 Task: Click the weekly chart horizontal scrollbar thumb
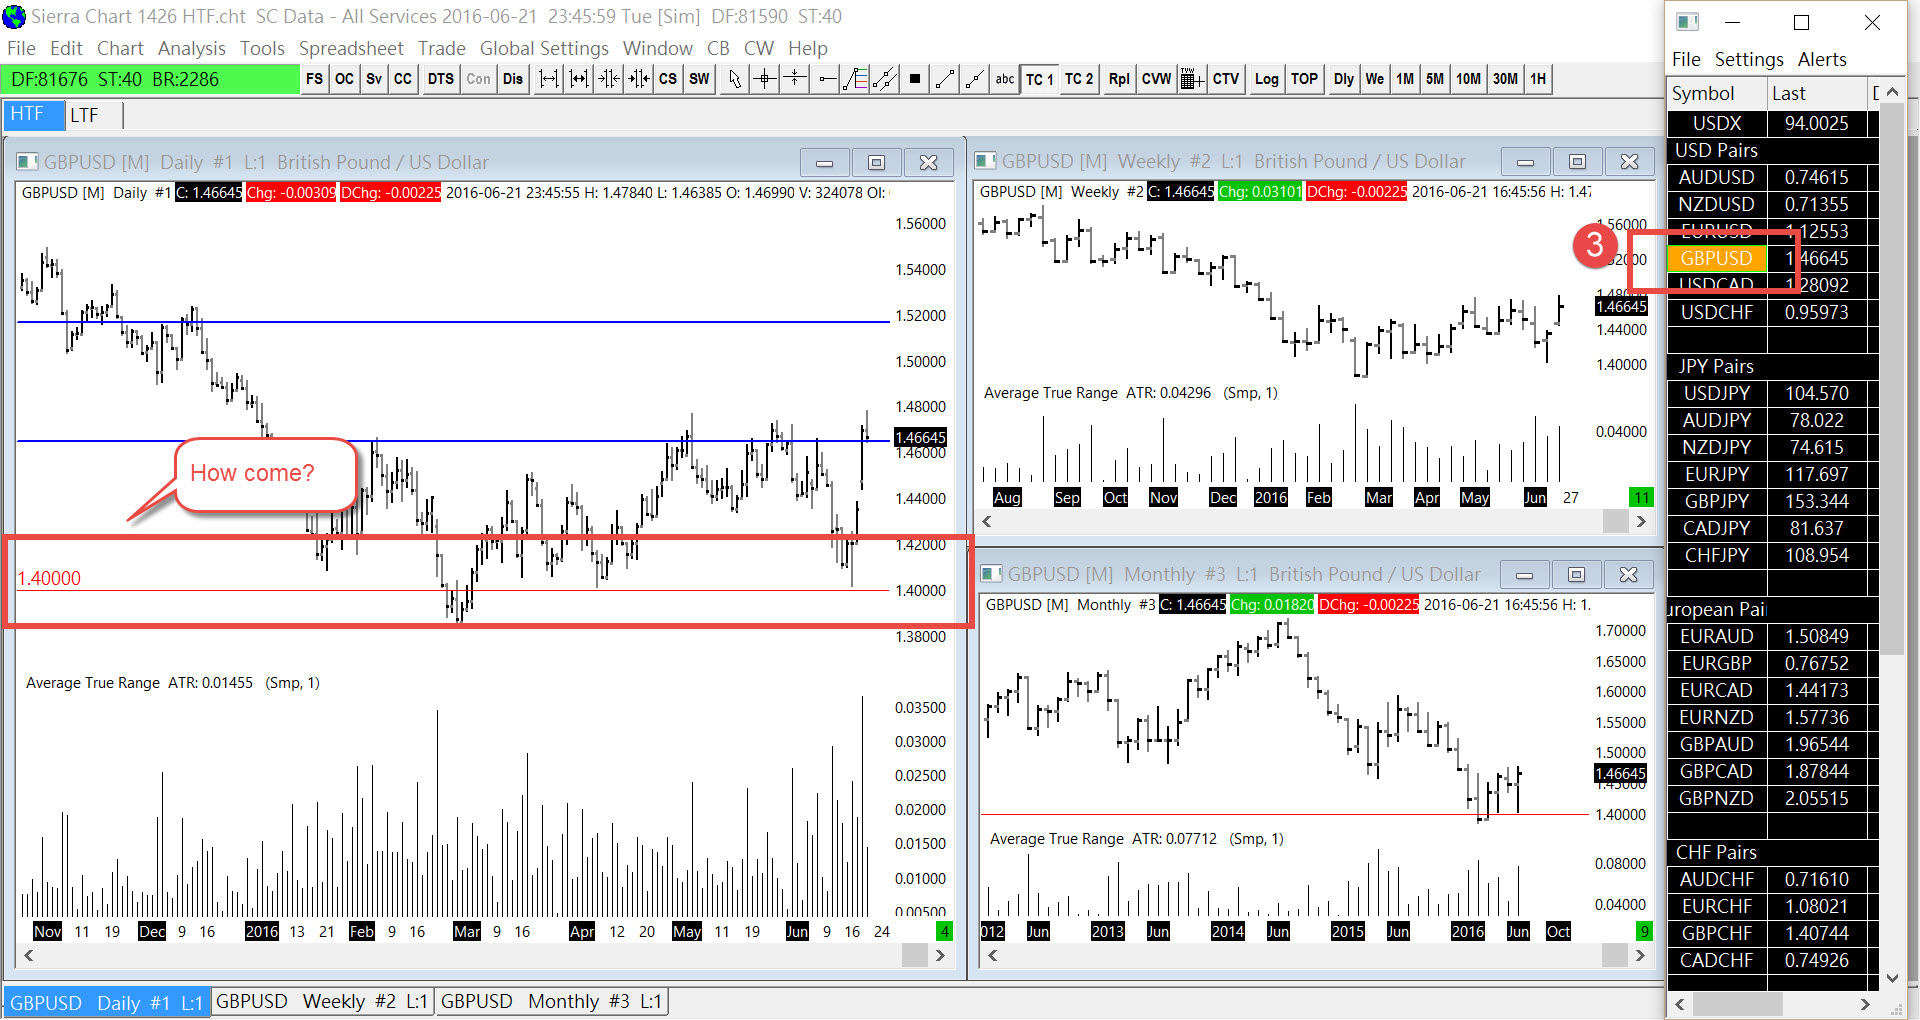coord(1615,521)
